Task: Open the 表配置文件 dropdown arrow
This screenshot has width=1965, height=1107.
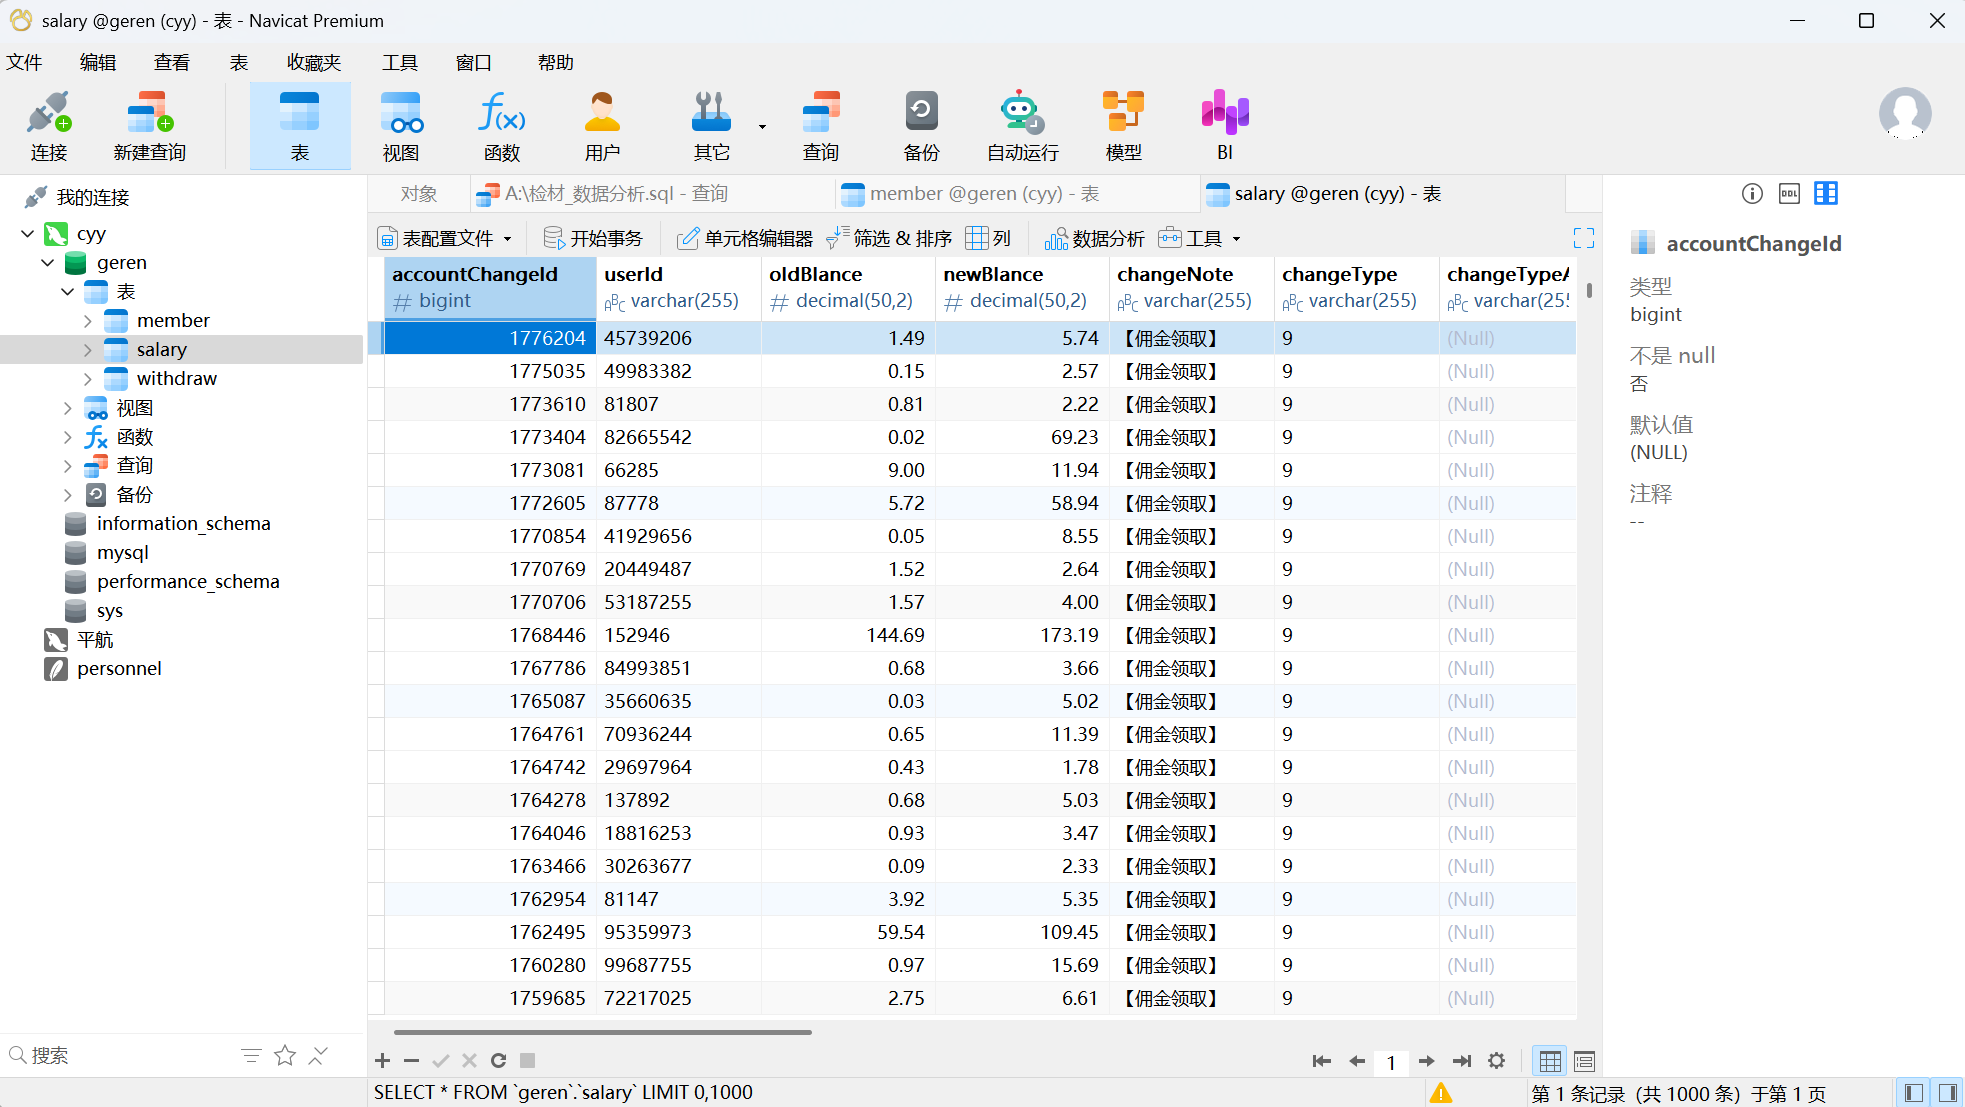Action: pyautogui.click(x=508, y=239)
